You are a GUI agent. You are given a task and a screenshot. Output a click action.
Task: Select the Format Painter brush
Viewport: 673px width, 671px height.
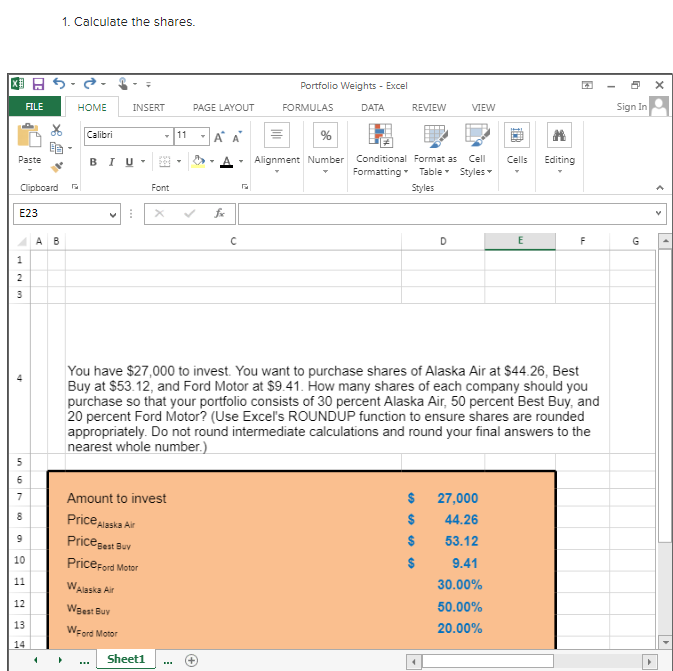pyautogui.click(x=56, y=167)
